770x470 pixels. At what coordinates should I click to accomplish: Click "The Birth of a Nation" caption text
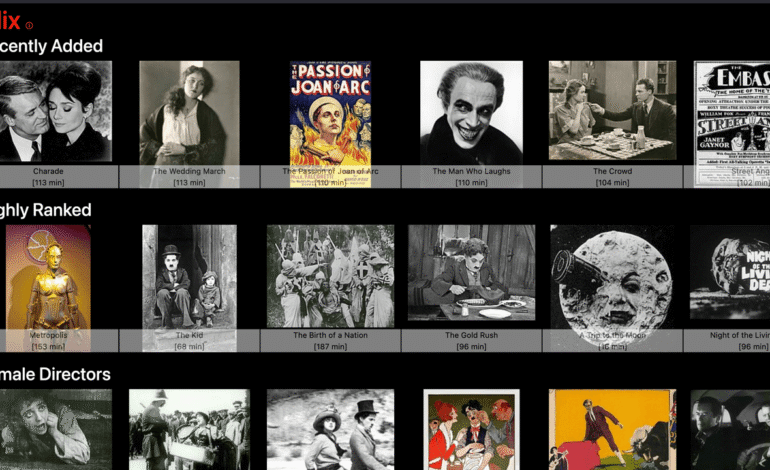click(x=330, y=335)
